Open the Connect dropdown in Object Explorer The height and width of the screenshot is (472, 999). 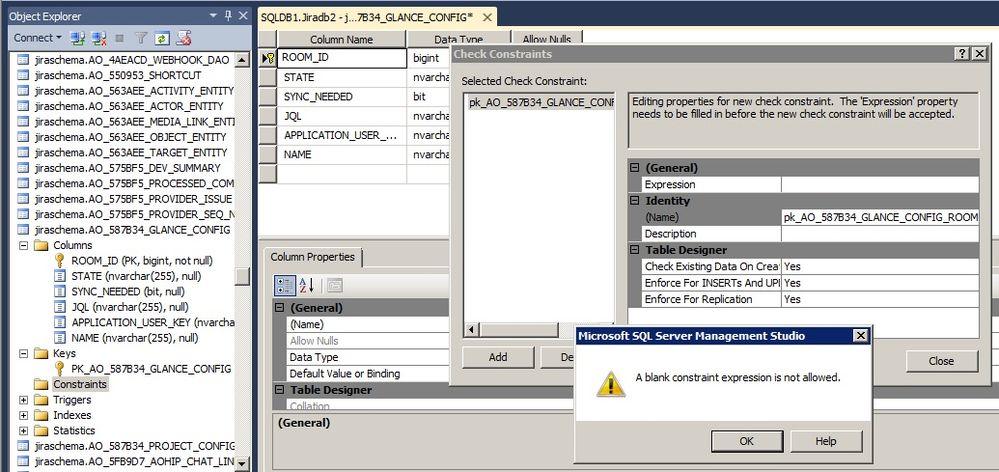(x=38, y=38)
